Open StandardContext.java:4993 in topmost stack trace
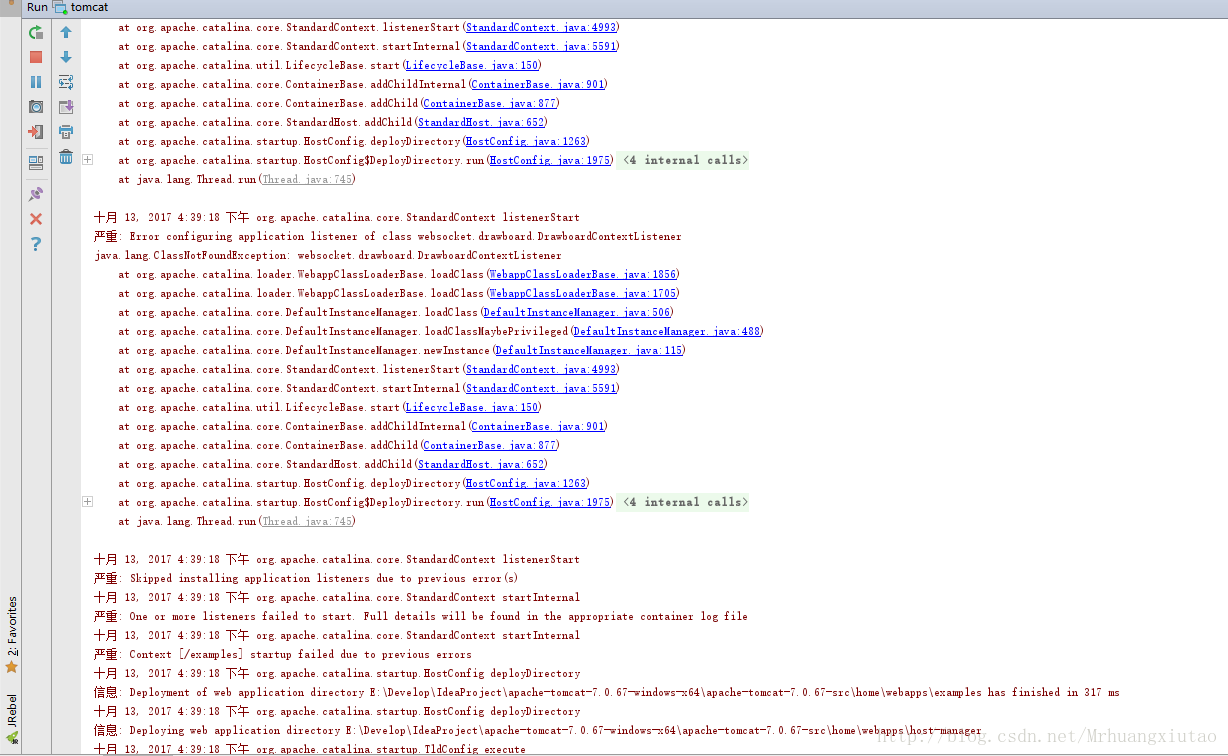This screenshot has height=756, width=1228. click(541, 27)
